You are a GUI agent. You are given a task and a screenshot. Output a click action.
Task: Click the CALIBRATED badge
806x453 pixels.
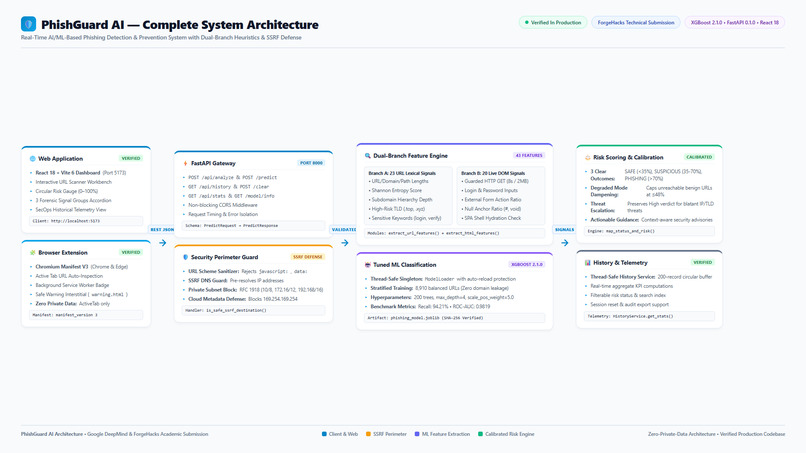point(699,157)
